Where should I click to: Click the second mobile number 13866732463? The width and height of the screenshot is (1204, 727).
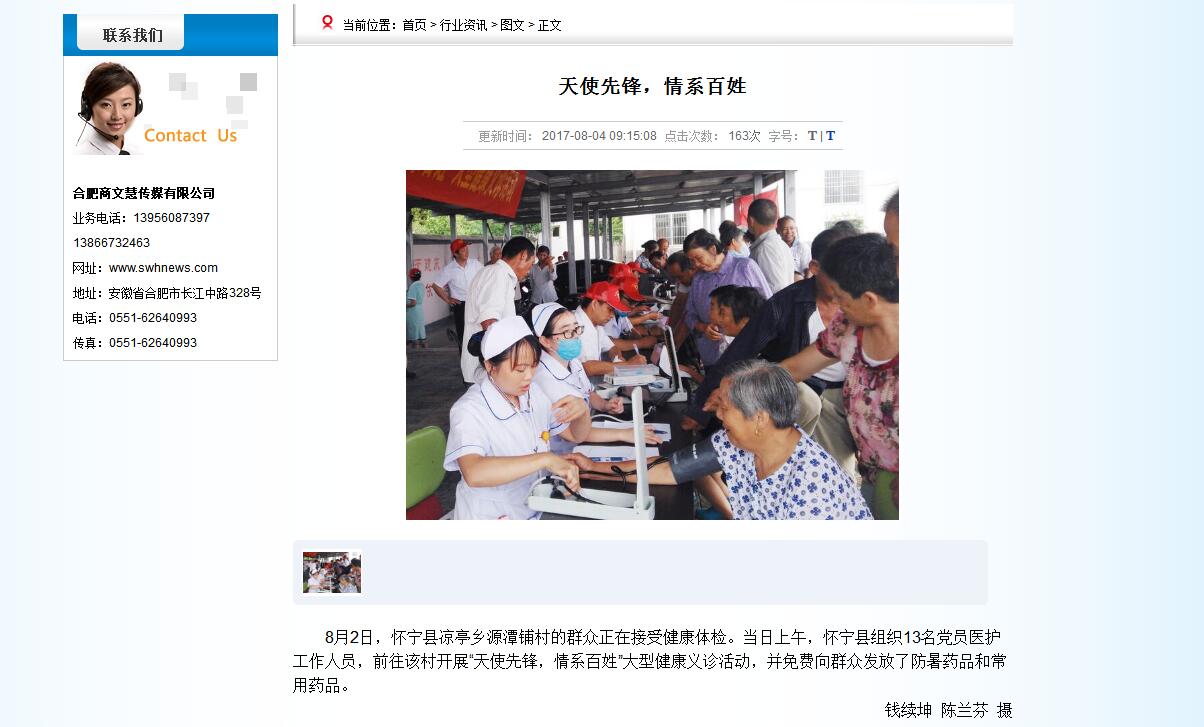[111, 243]
